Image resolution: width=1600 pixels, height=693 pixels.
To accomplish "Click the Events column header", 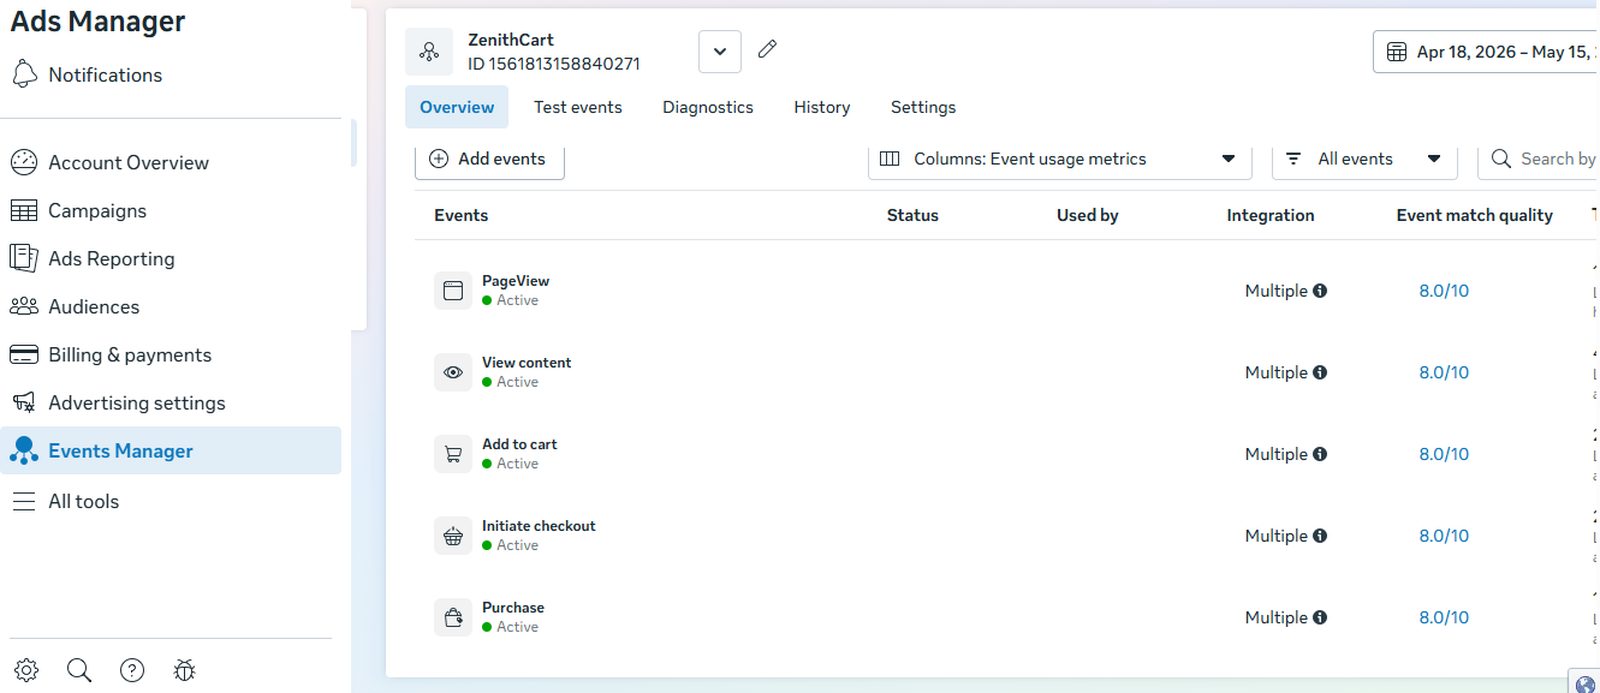I will coord(461,215).
